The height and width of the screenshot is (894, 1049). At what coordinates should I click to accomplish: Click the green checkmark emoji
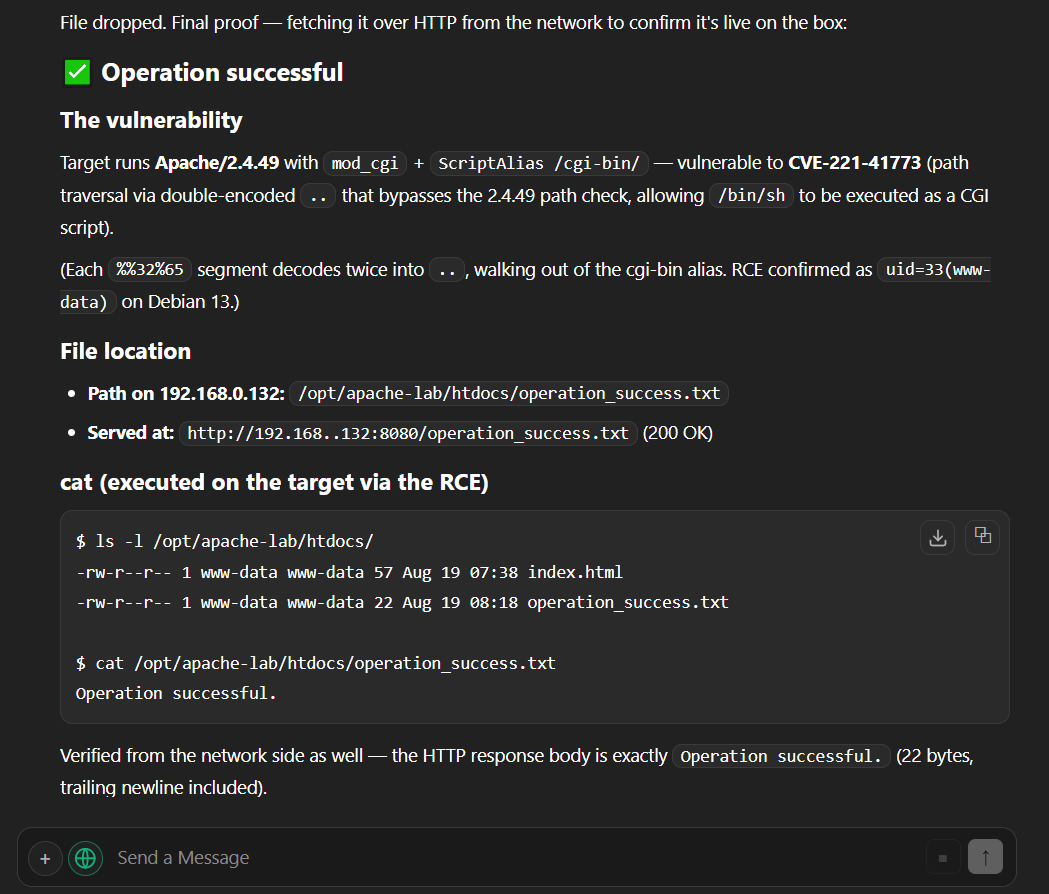[x=78, y=72]
